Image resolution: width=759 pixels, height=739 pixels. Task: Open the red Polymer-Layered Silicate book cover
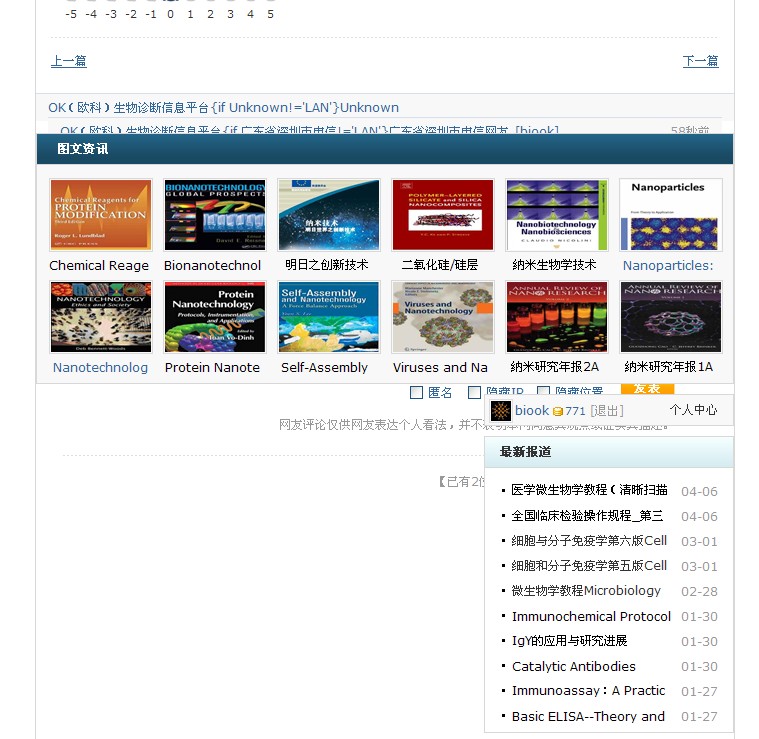point(443,215)
